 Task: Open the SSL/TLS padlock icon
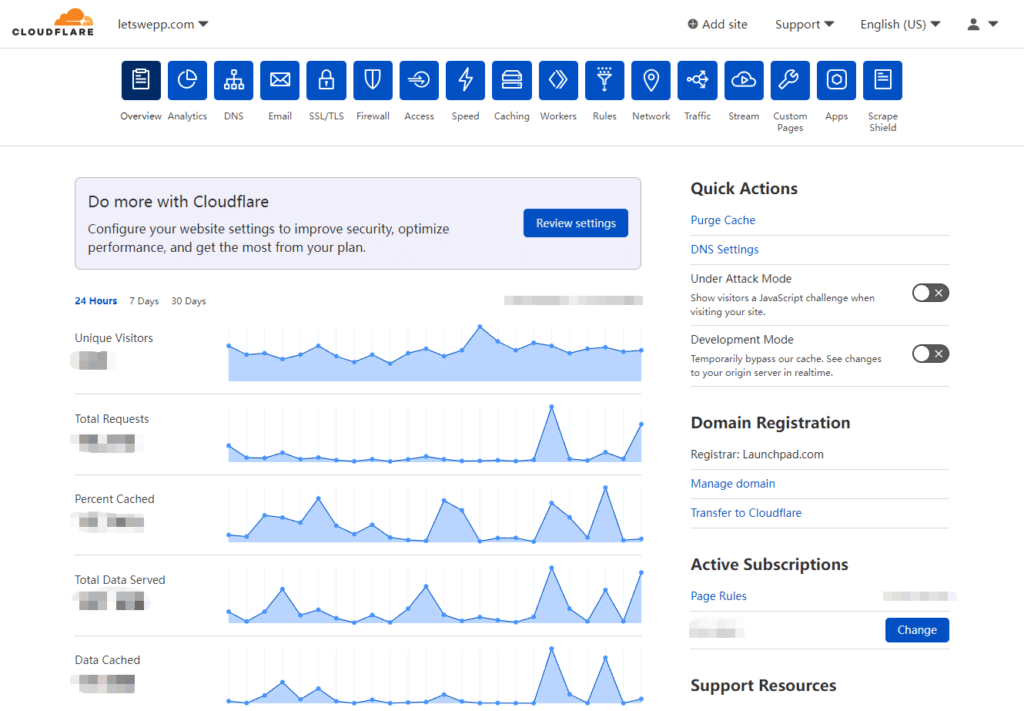point(326,81)
